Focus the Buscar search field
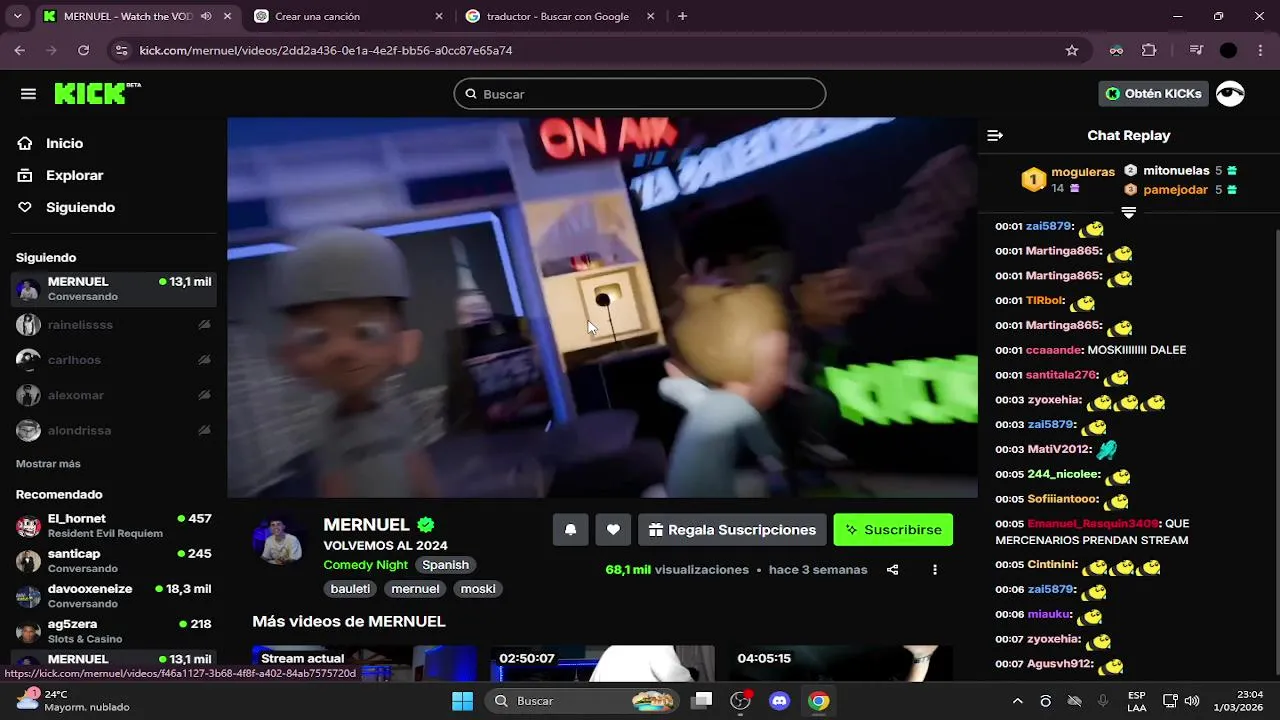Viewport: 1280px width, 720px height. click(x=640, y=94)
